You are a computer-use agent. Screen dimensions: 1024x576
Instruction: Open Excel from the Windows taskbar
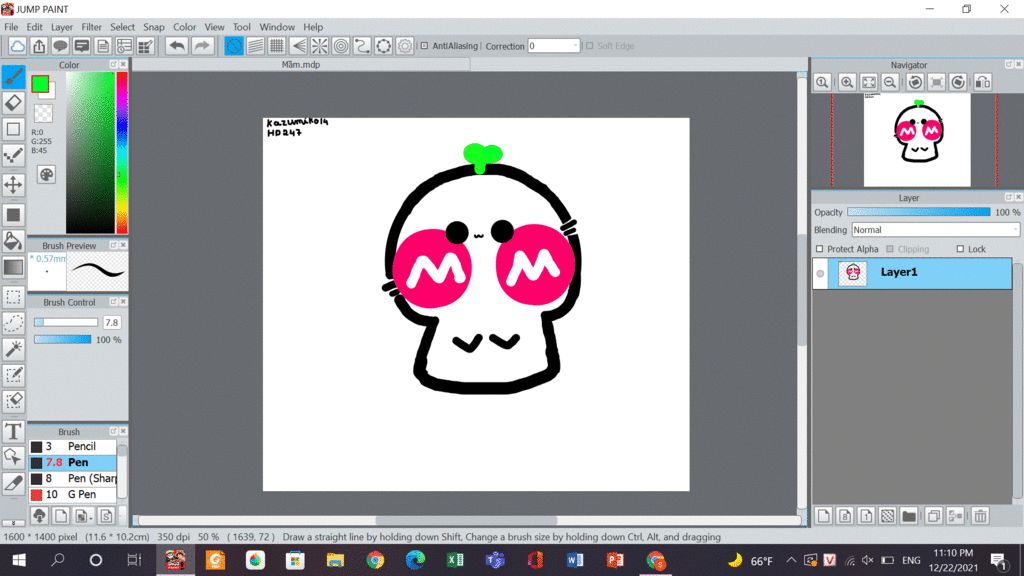[x=455, y=560]
